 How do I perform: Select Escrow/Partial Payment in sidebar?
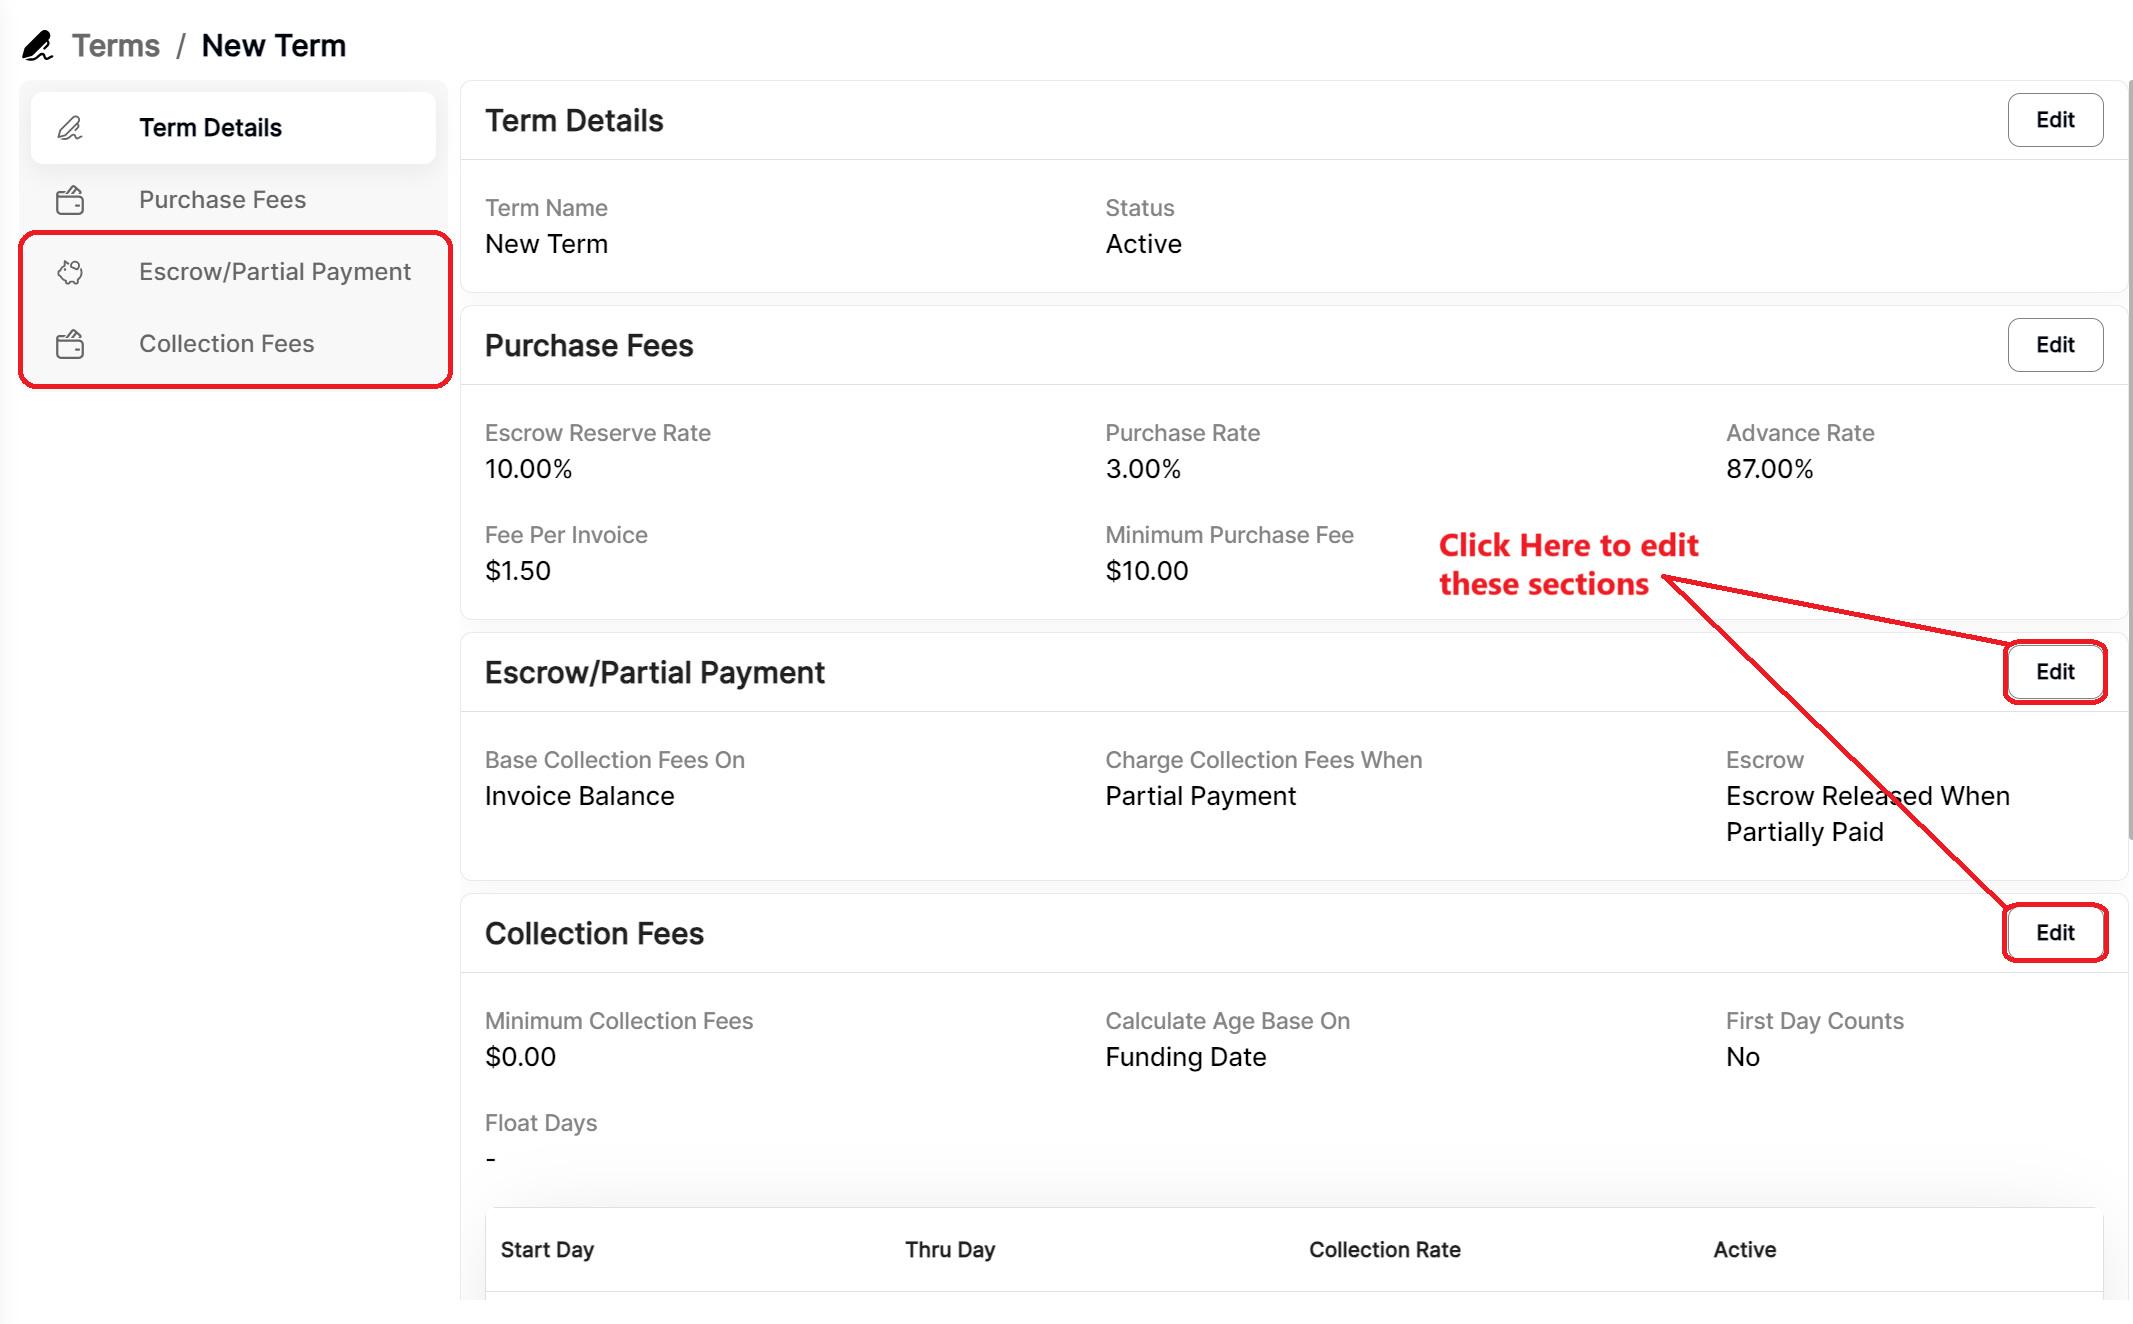[x=274, y=272]
